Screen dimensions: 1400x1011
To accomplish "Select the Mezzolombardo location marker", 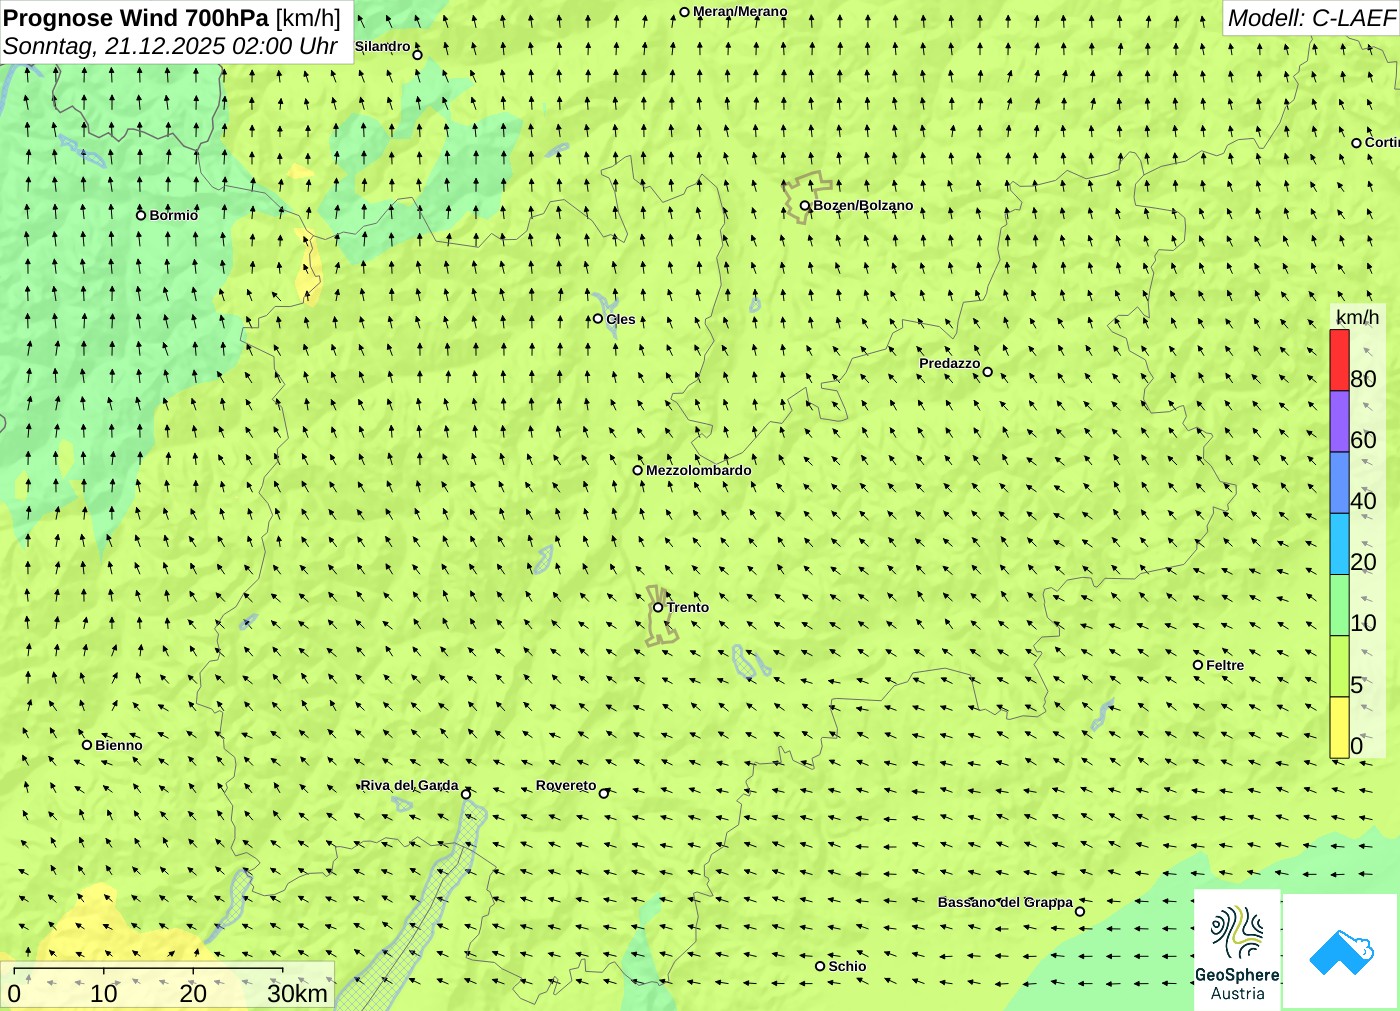I will tap(637, 470).
